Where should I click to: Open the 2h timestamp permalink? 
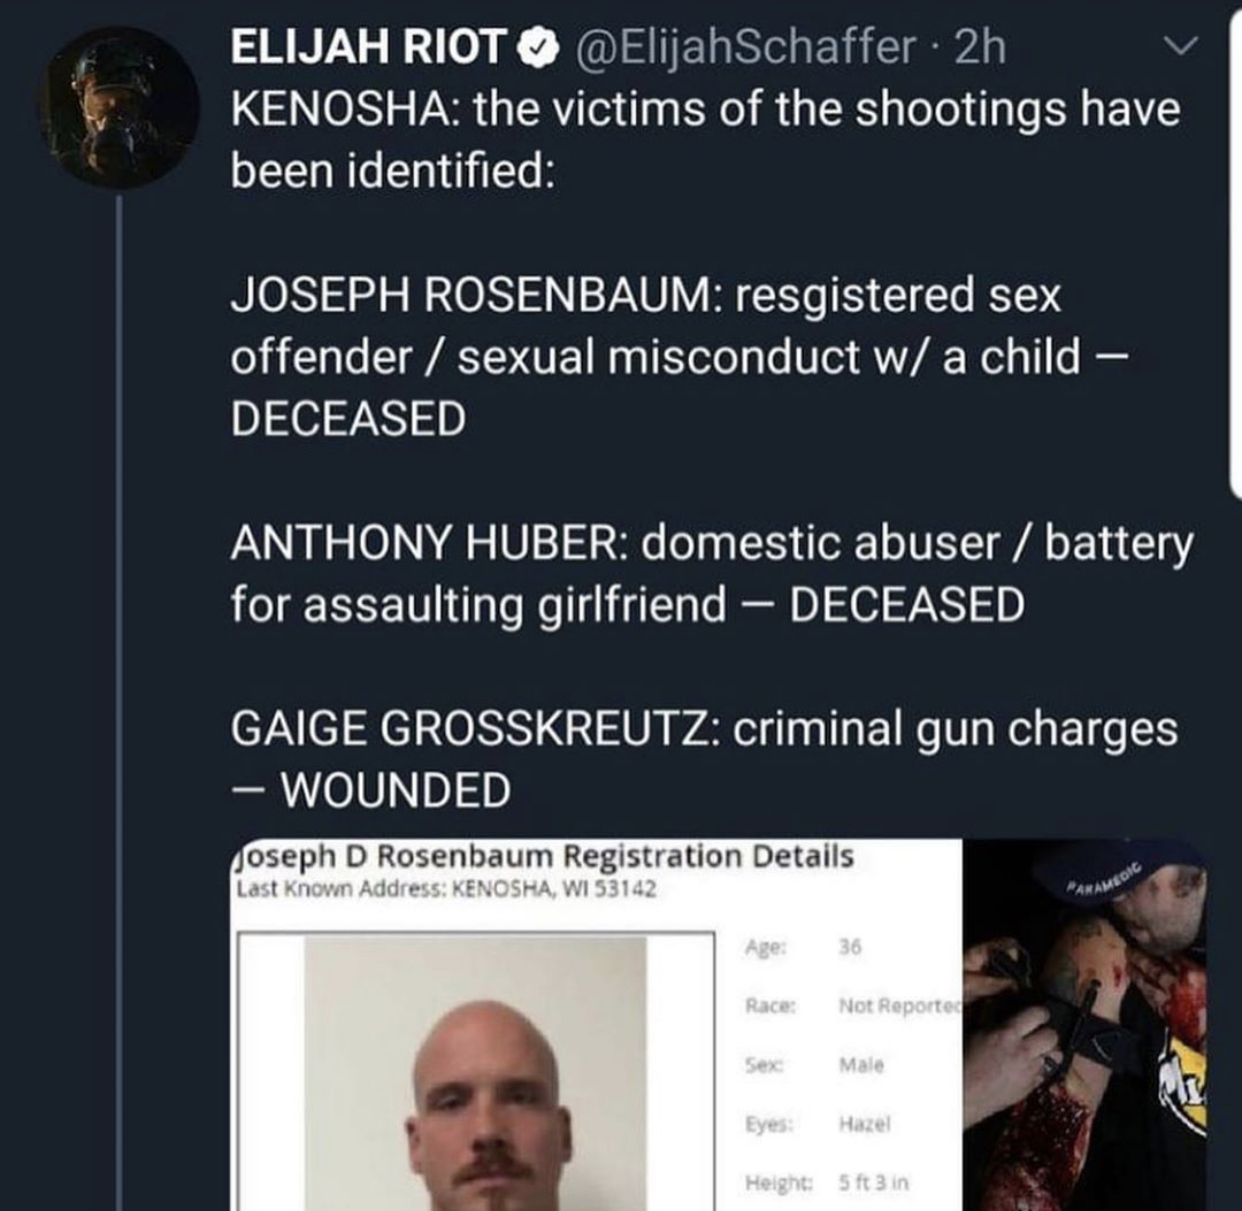click(x=980, y=47)
